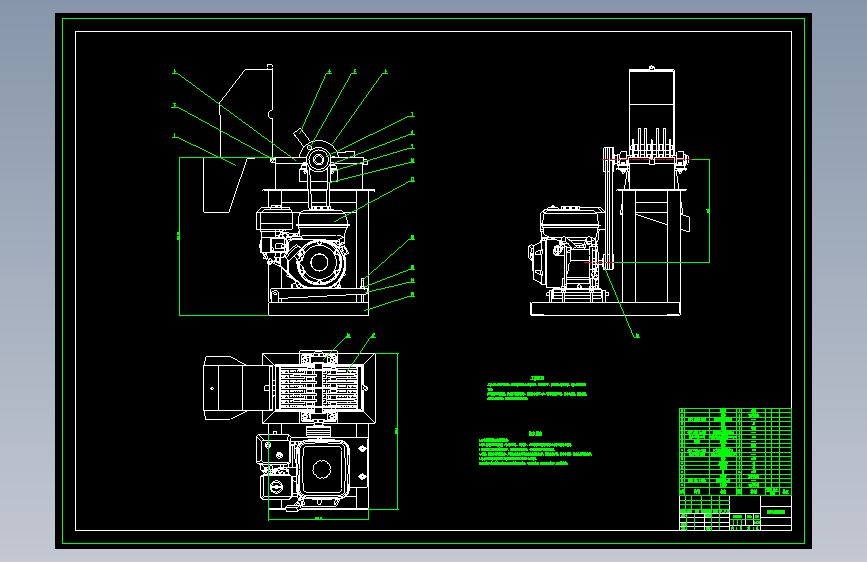Click the base plate in the side view
Viewport: 867px width, 562px height.
tap(605, 309)
